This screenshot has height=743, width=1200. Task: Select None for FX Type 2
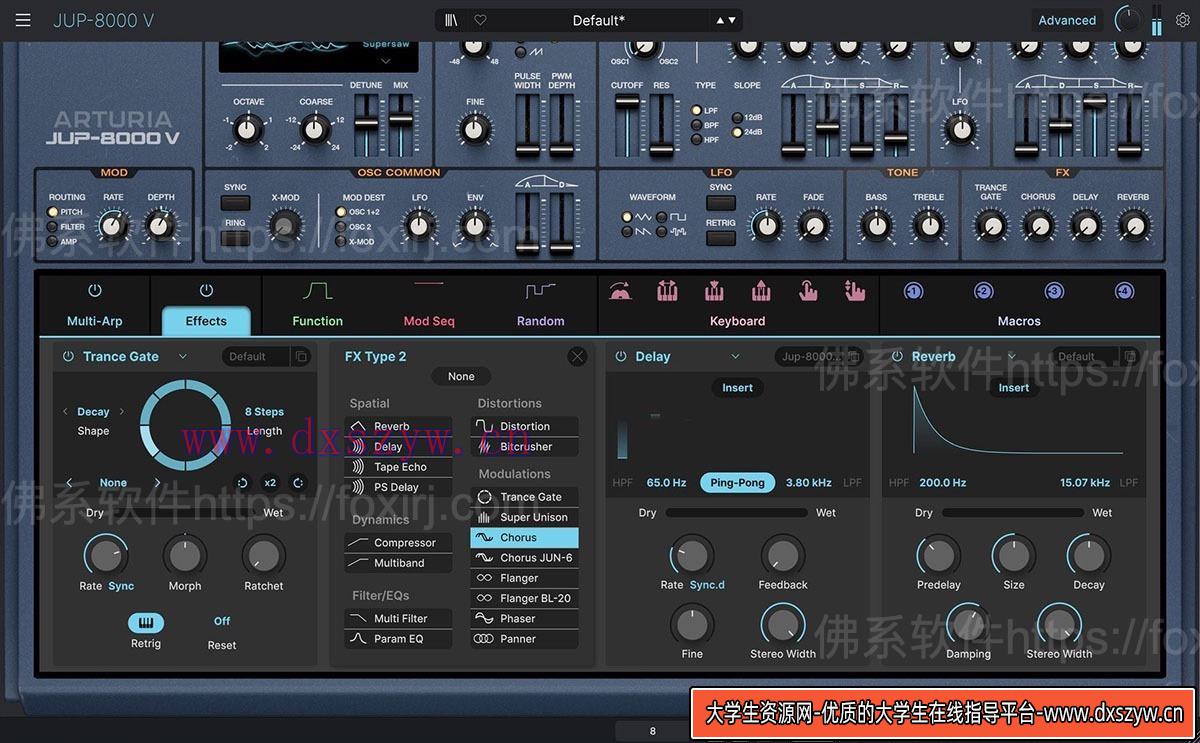pyautogui.click(x=461, y=376)
